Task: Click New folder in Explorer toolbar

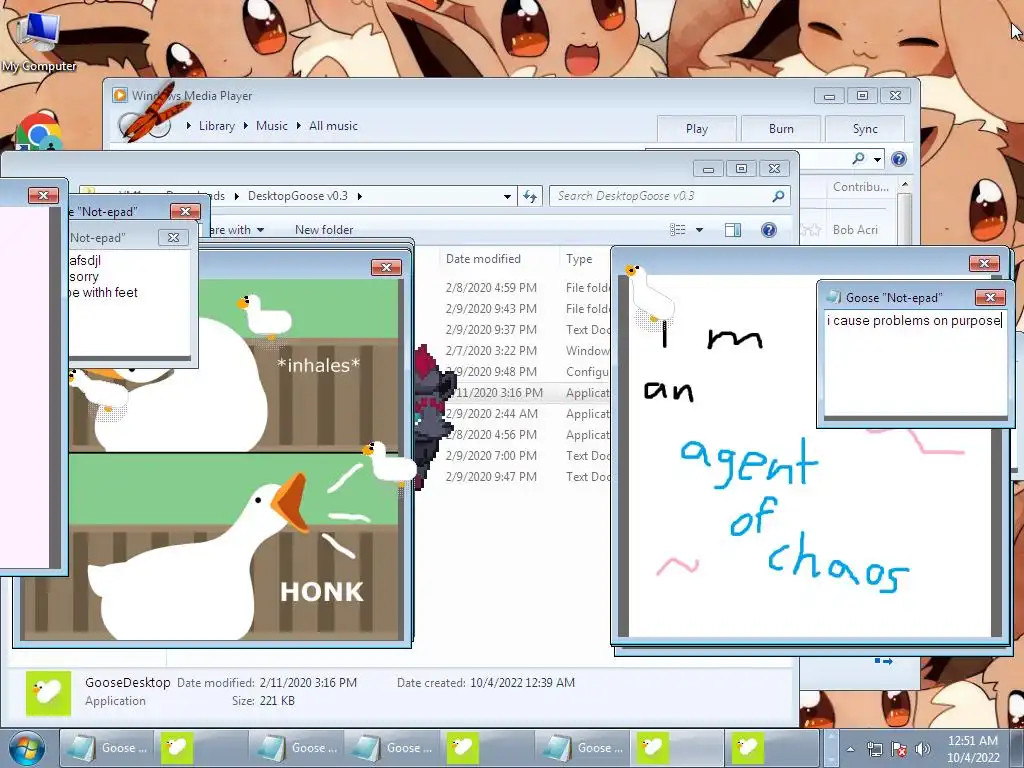Action: click(x=324, y=230)
